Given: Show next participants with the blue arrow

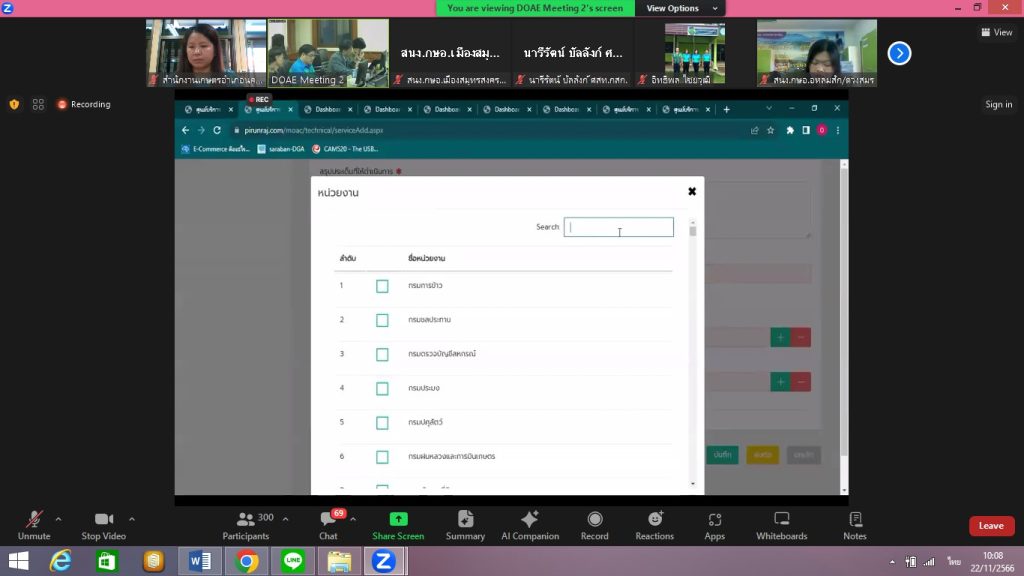Looking at the screenshot, I should click(899, 53).
